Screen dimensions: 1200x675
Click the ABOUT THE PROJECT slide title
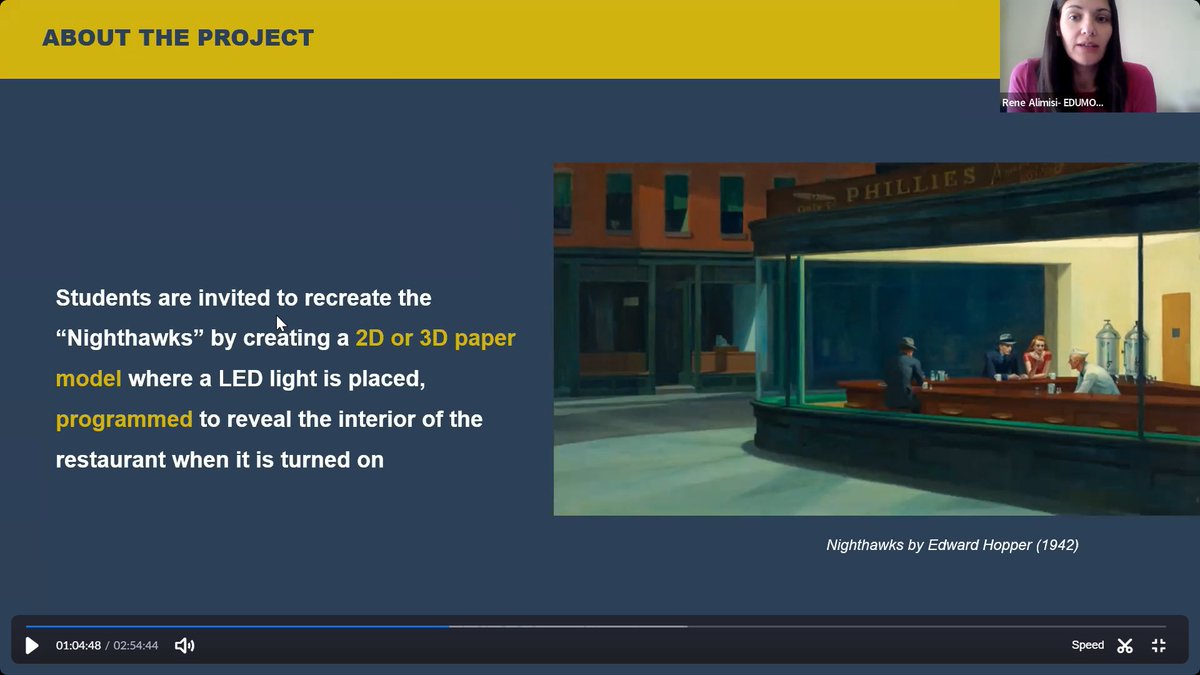pos(178,38)
